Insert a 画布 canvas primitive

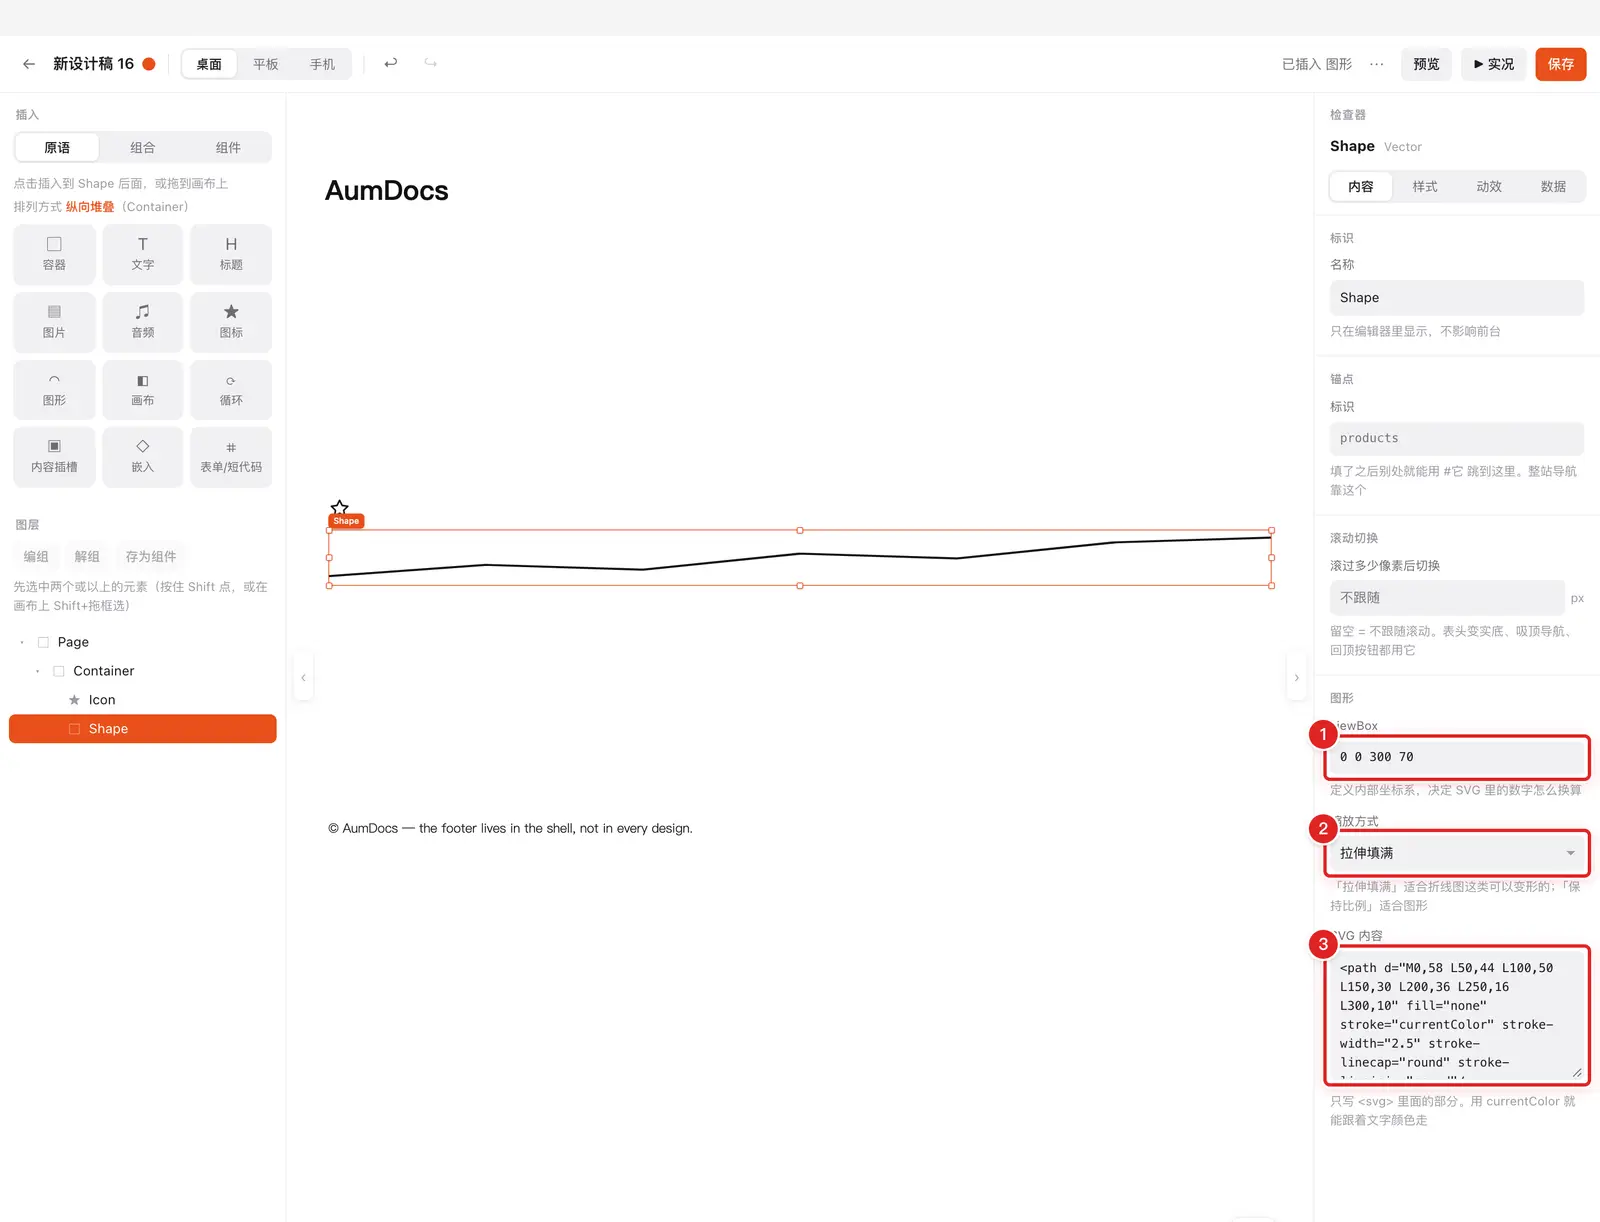(x=143, y=389)
